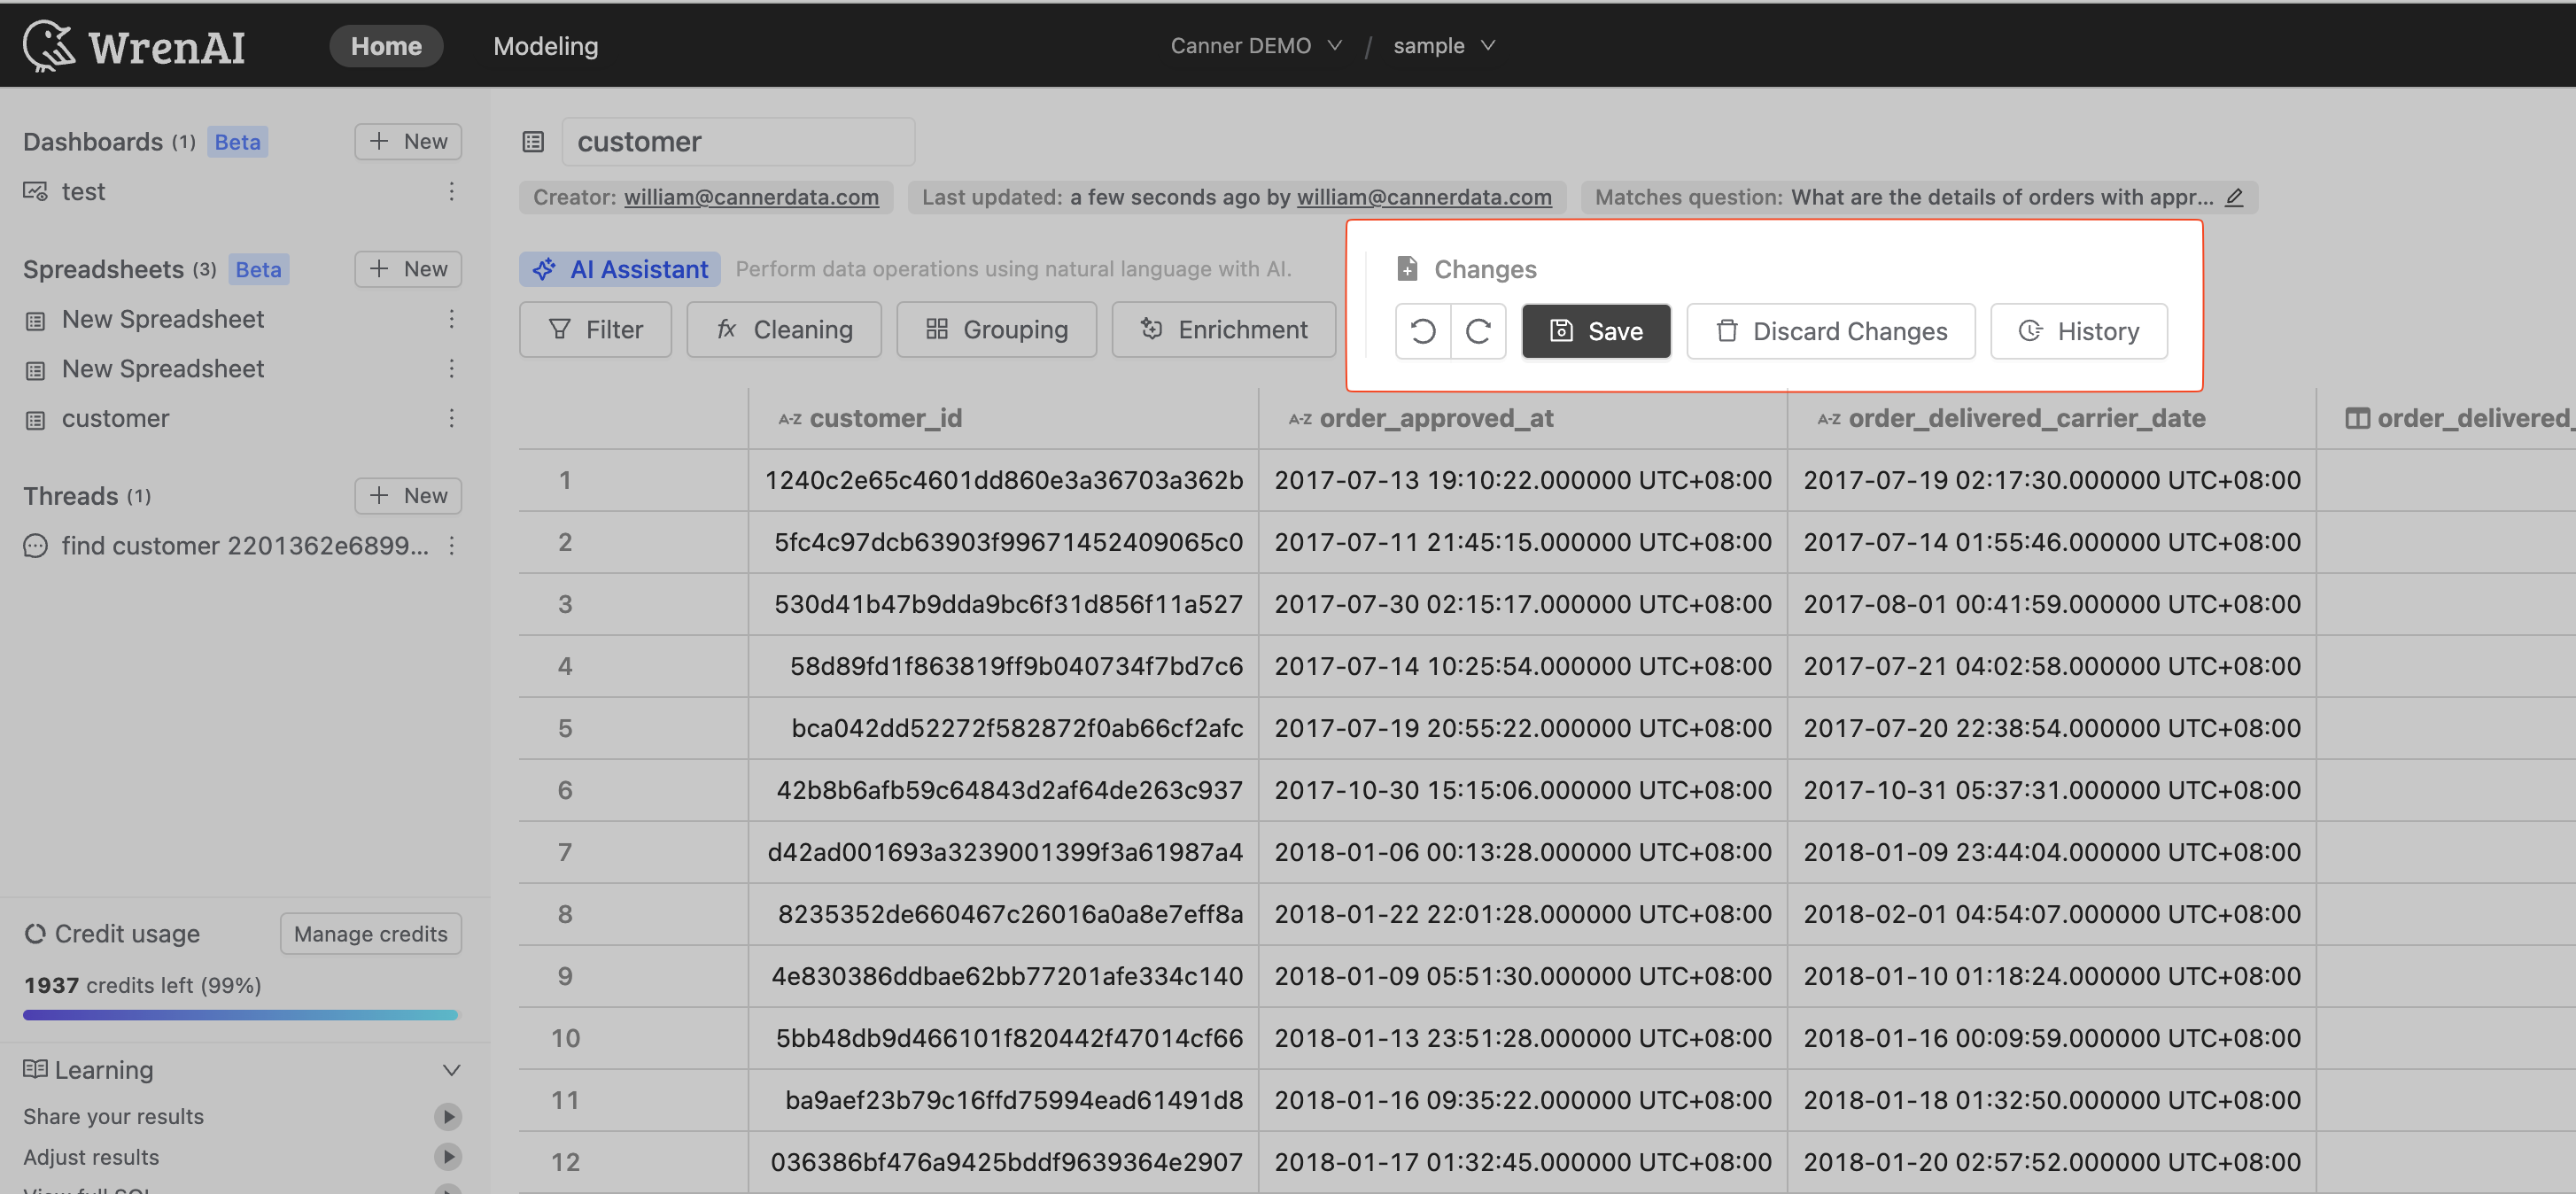Click Discard Changes button
The image size is (2576, 1194).
(1831, 331)
